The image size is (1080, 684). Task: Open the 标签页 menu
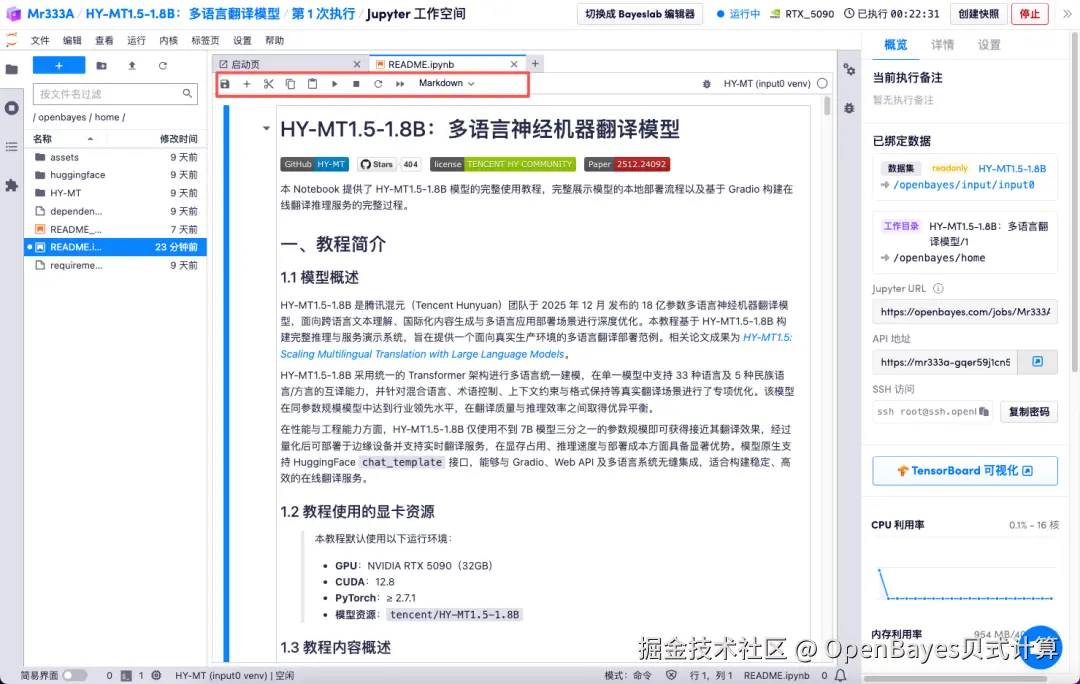coord(205,41)
